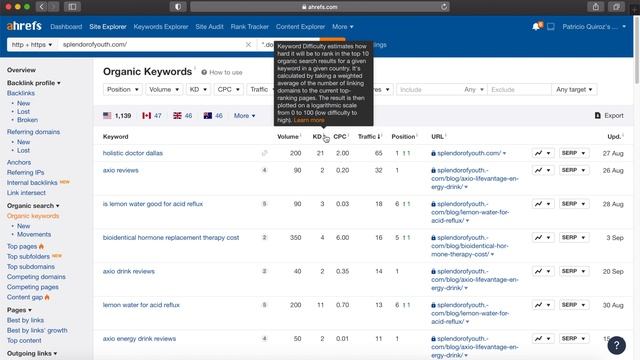Open keyword bioidentical hormone replacement therapy cost
Viewport: 640px width, 360px height.
pos(171,238)
